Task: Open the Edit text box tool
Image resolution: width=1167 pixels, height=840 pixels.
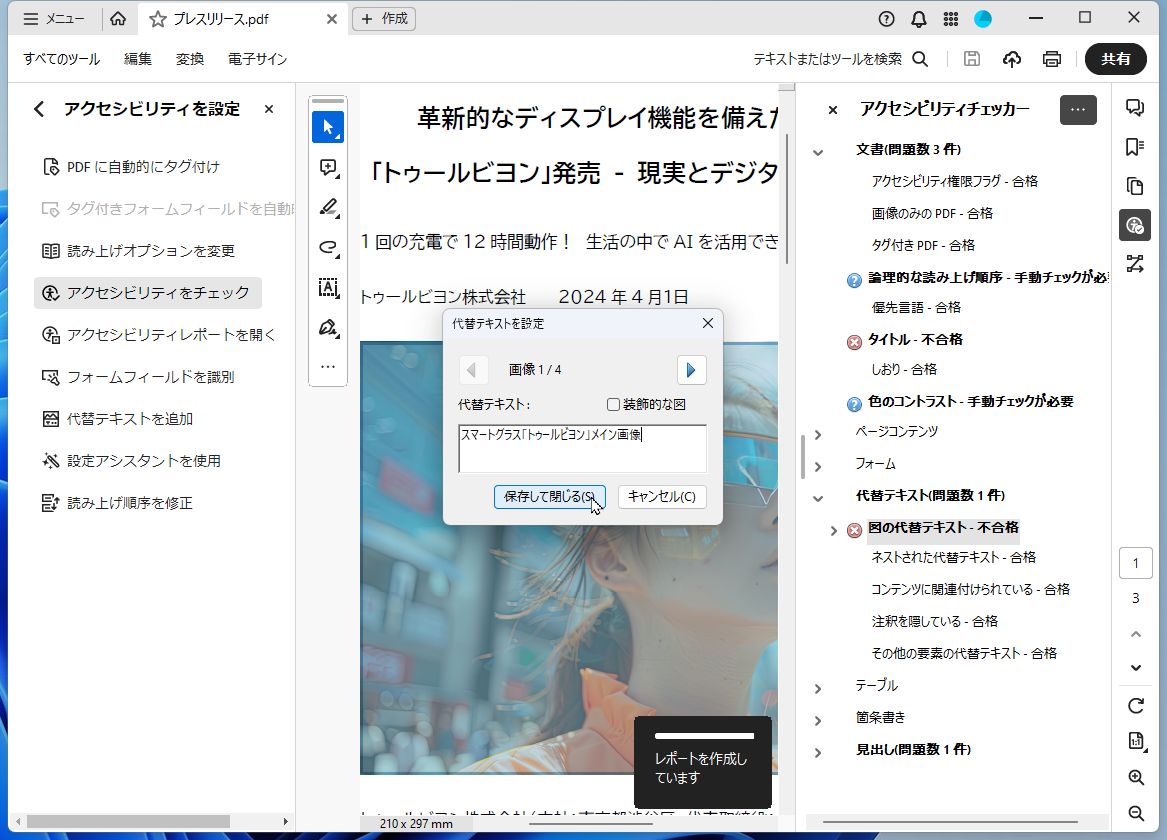Action: click(327, 287)
